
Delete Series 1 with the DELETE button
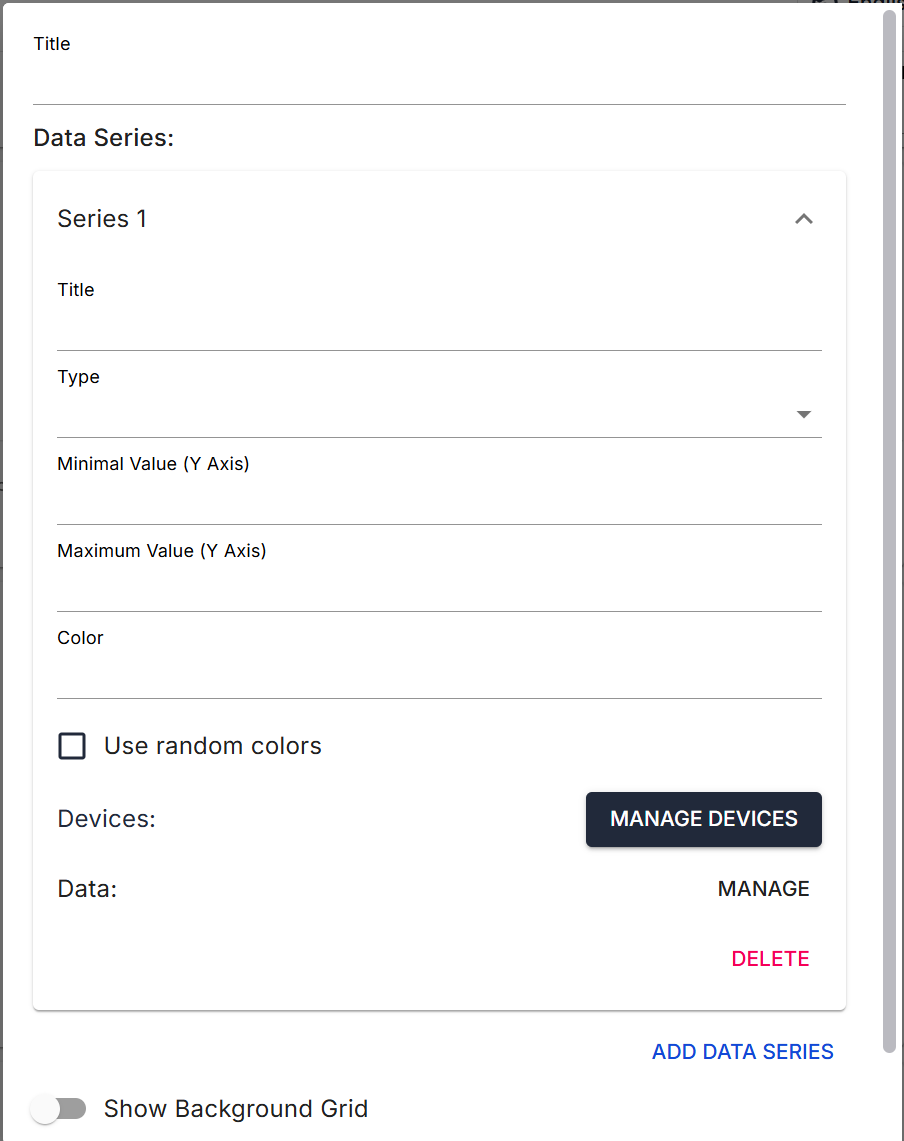(770, 959)
